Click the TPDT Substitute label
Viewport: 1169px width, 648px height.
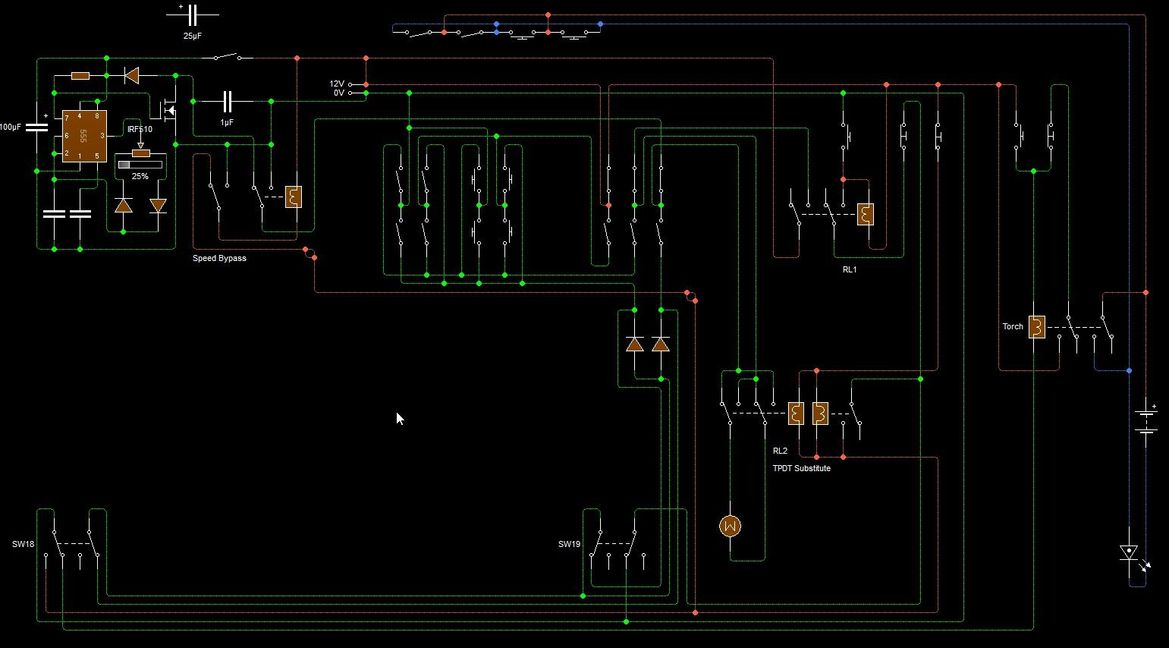[800, 468]
